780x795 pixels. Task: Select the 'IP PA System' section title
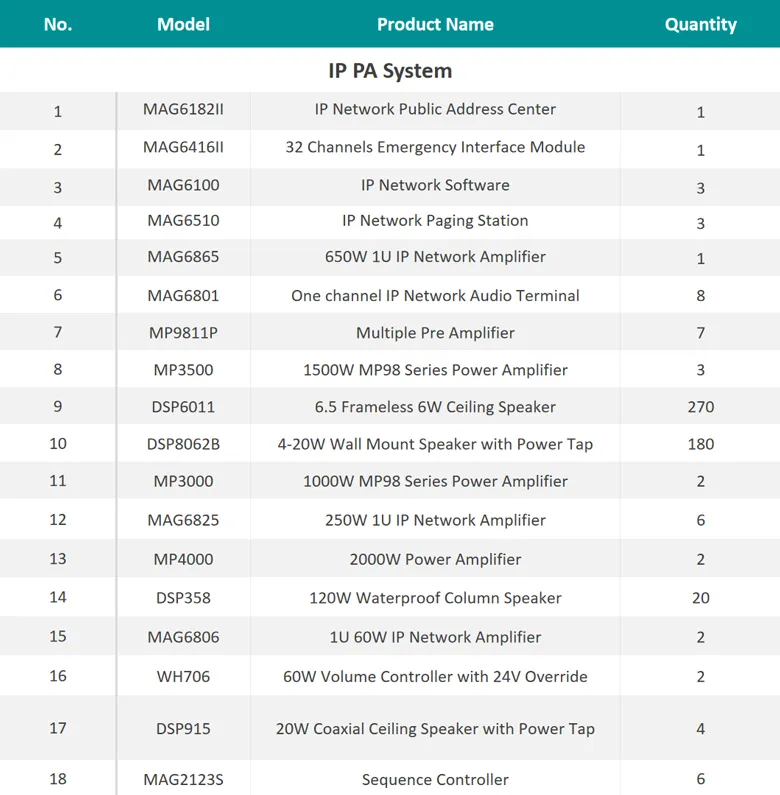pos(390,70)
